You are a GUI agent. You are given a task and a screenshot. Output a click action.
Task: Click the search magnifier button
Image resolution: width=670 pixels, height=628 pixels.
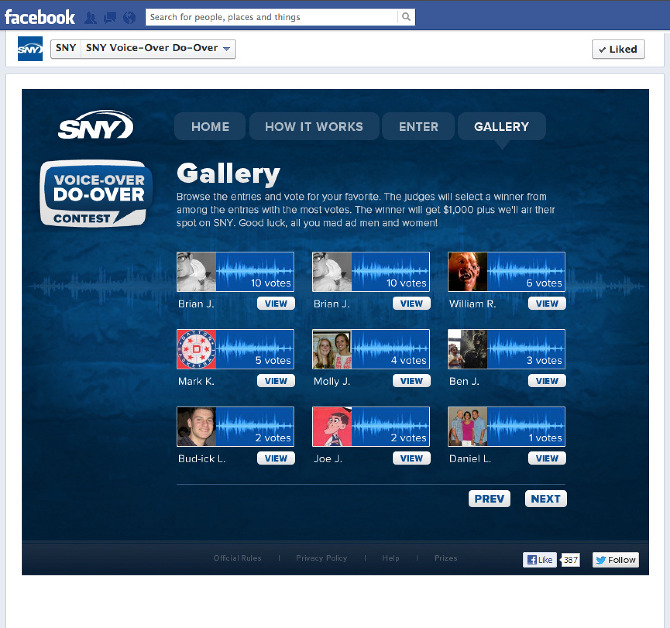(406, 17)
